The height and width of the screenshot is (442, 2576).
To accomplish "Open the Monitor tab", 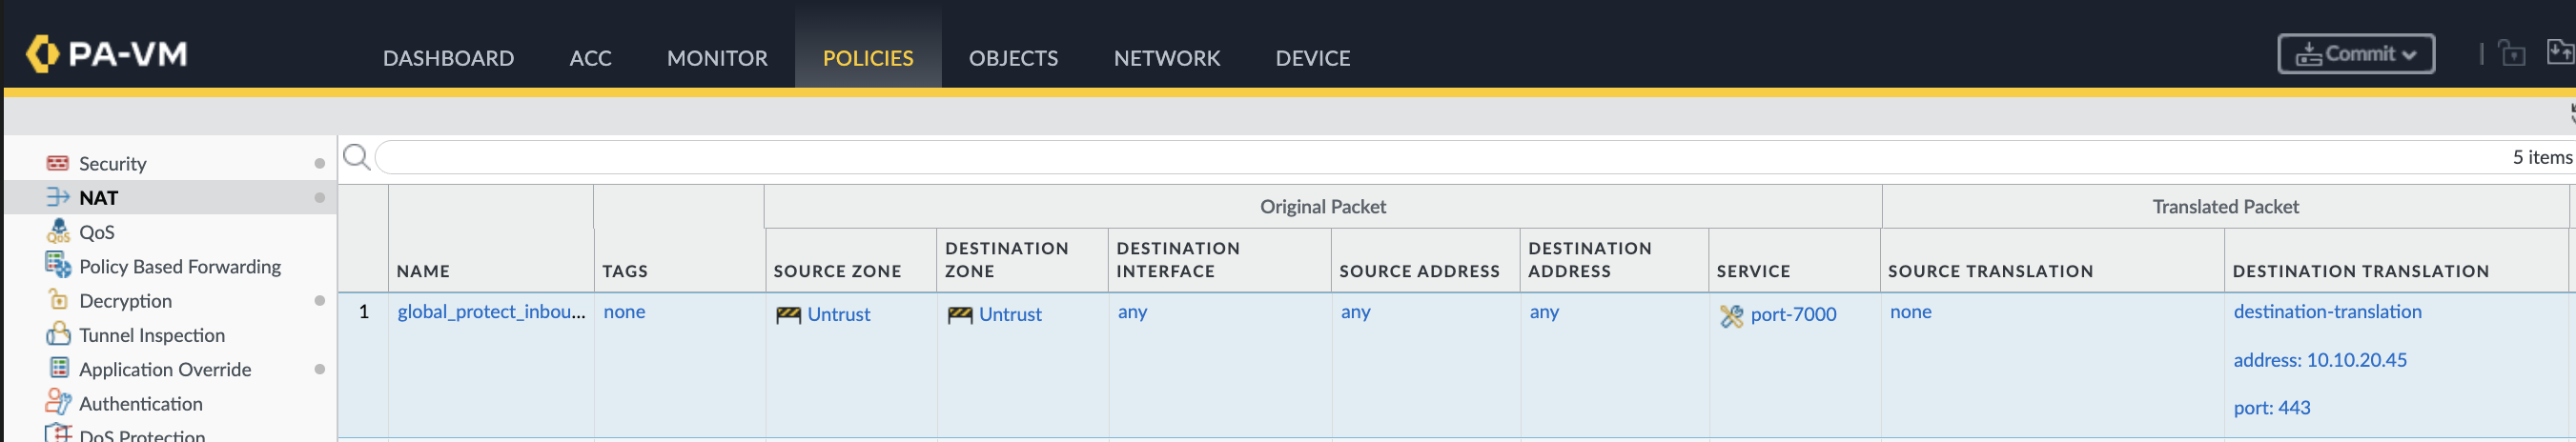I will pyautogui.click(x=717, y=58).
